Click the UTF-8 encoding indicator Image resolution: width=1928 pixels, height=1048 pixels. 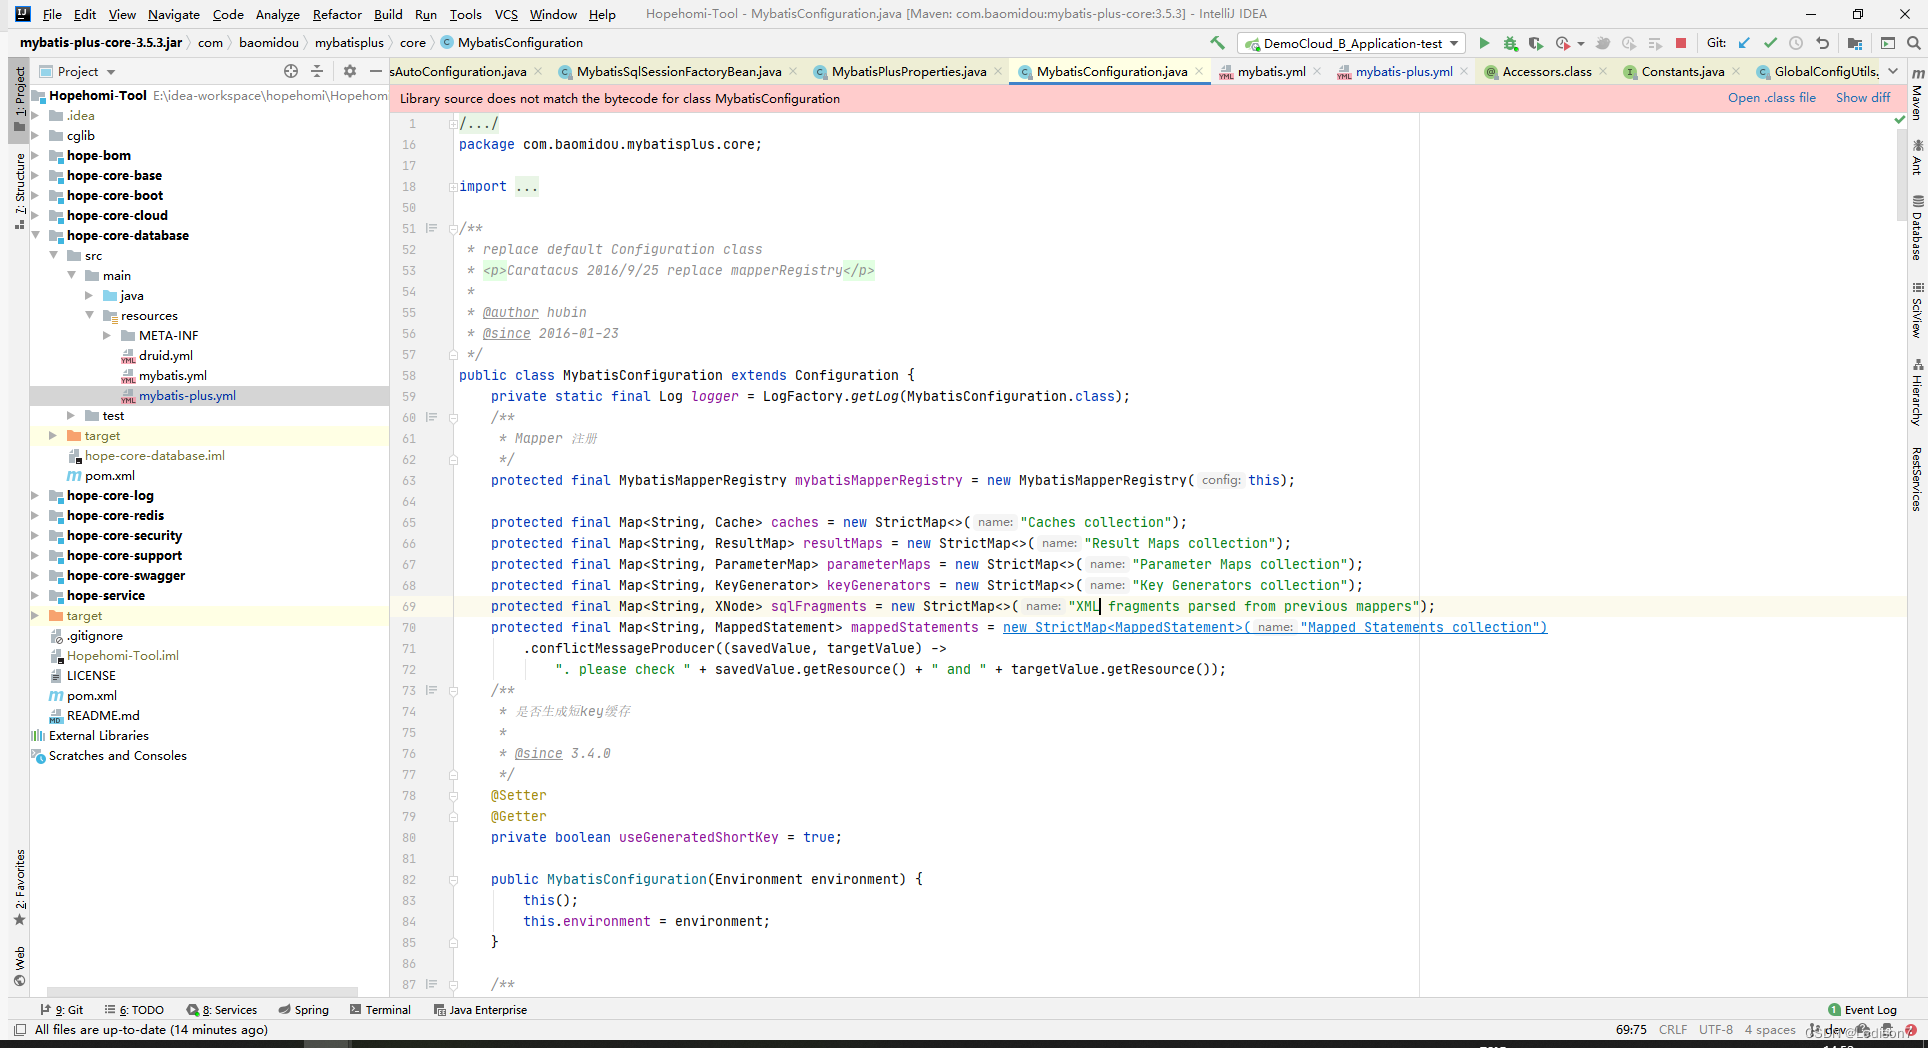click(x=1715, y=1030)
